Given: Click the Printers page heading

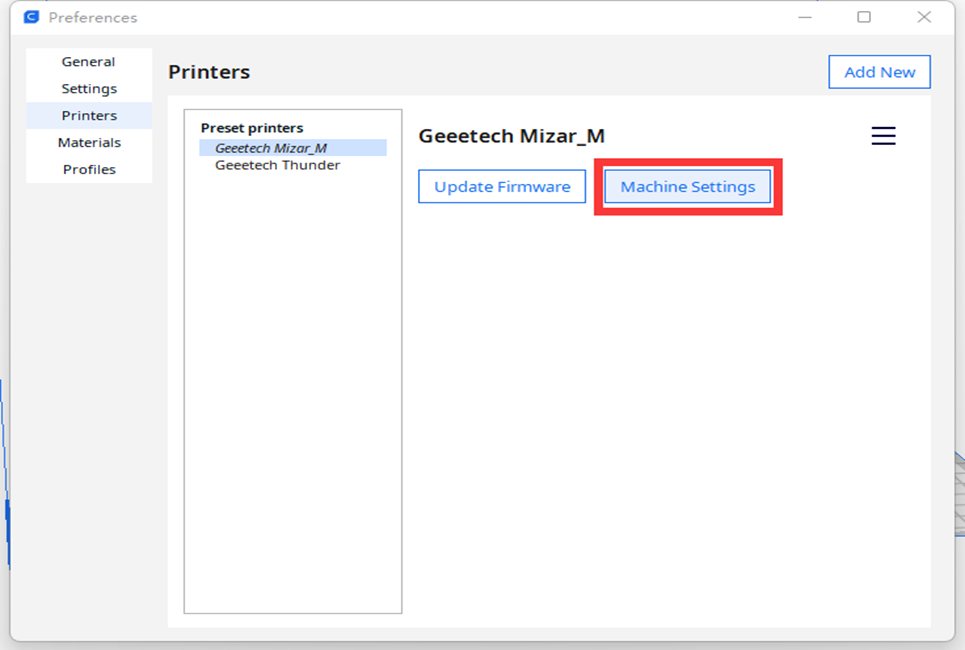Looking at the screenshot, I should point(209,72).
